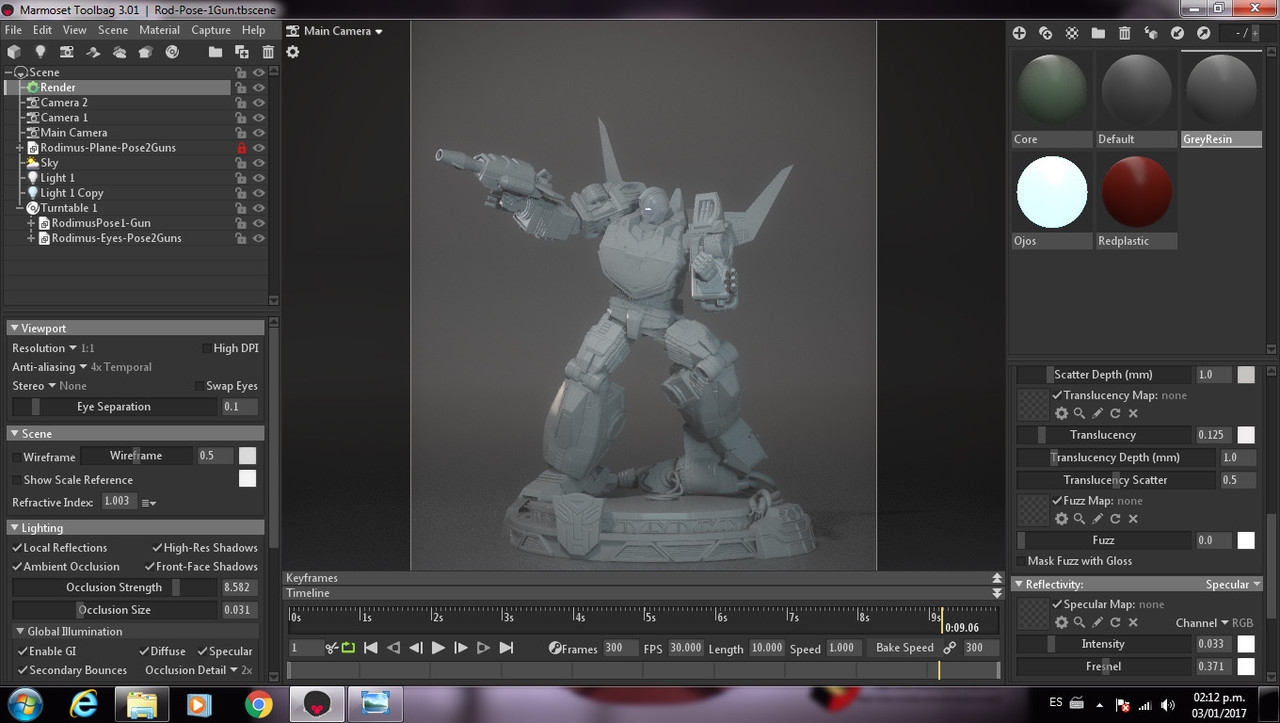Enable Swap Eyes checkbox

198,386
